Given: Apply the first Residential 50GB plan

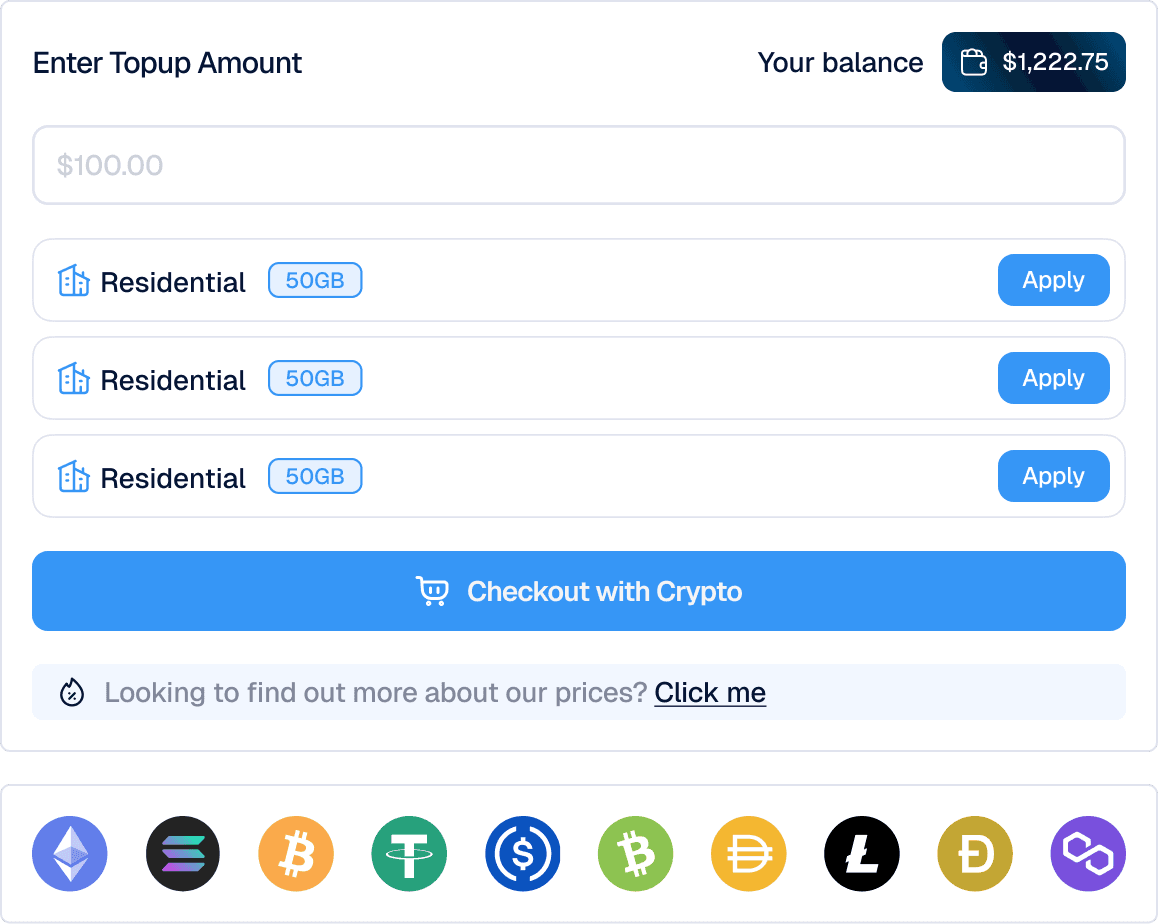Looking at the screenshot, I should tap(1053, 280).
